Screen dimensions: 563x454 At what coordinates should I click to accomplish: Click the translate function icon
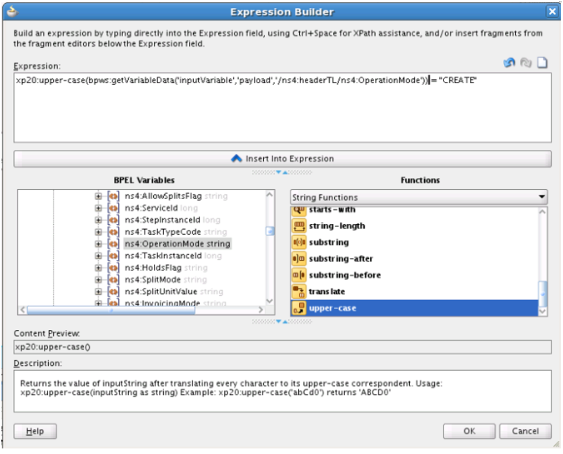(299, 291)
